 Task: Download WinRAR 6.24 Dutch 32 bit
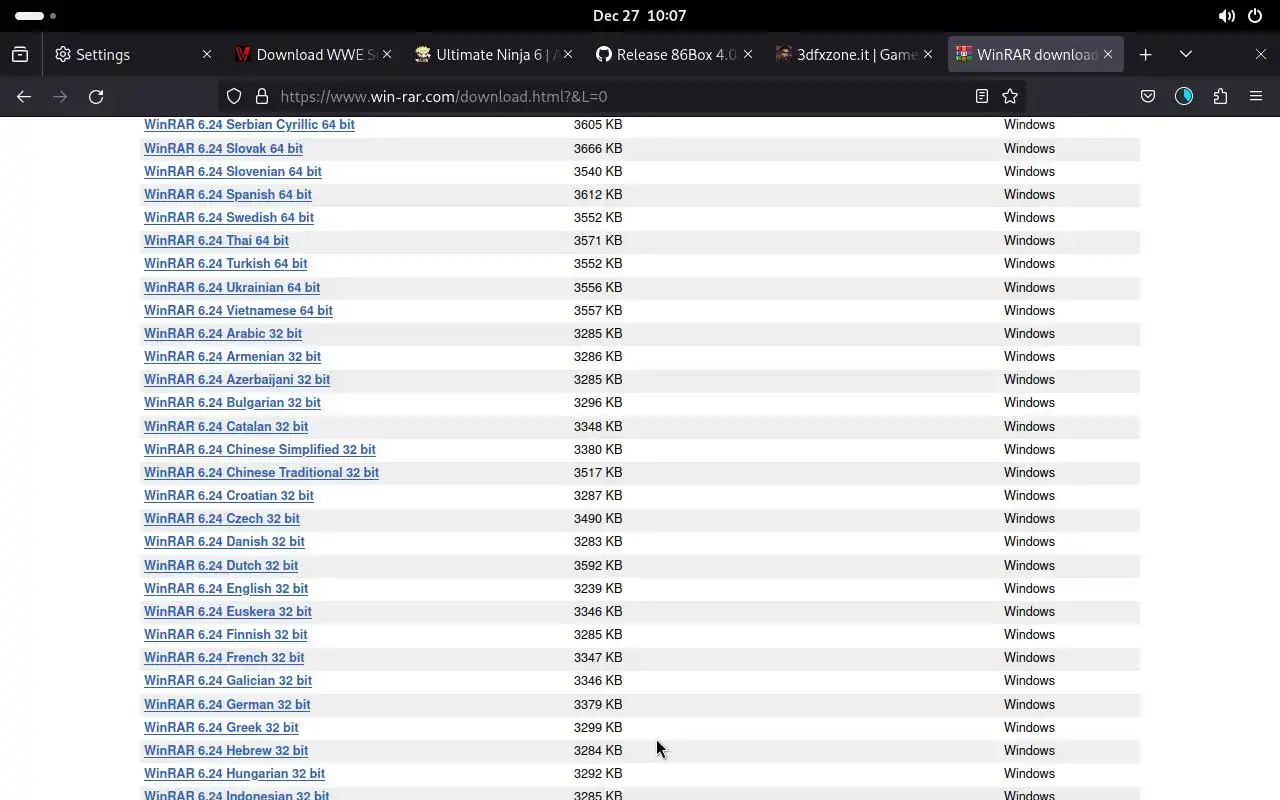tap(221, 565)
